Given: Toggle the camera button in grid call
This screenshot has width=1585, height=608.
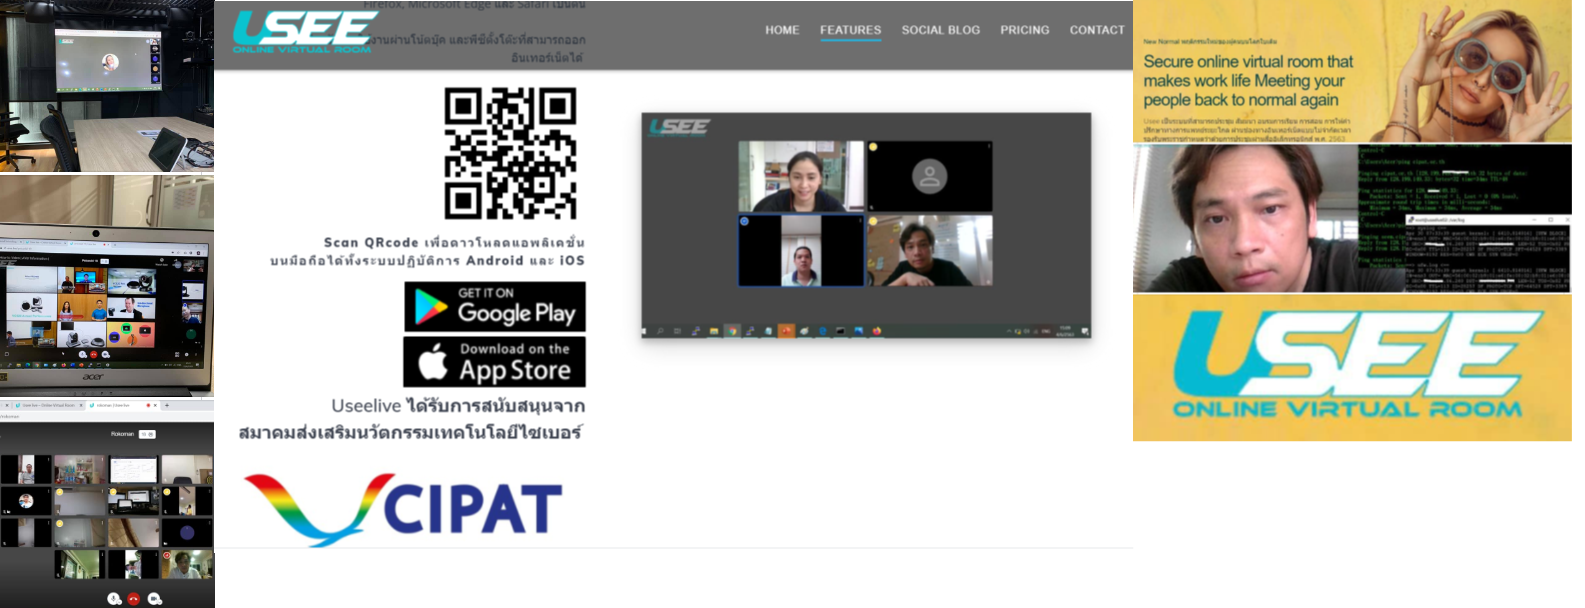Looking at the screenshot, I should (x=154, y=598).
